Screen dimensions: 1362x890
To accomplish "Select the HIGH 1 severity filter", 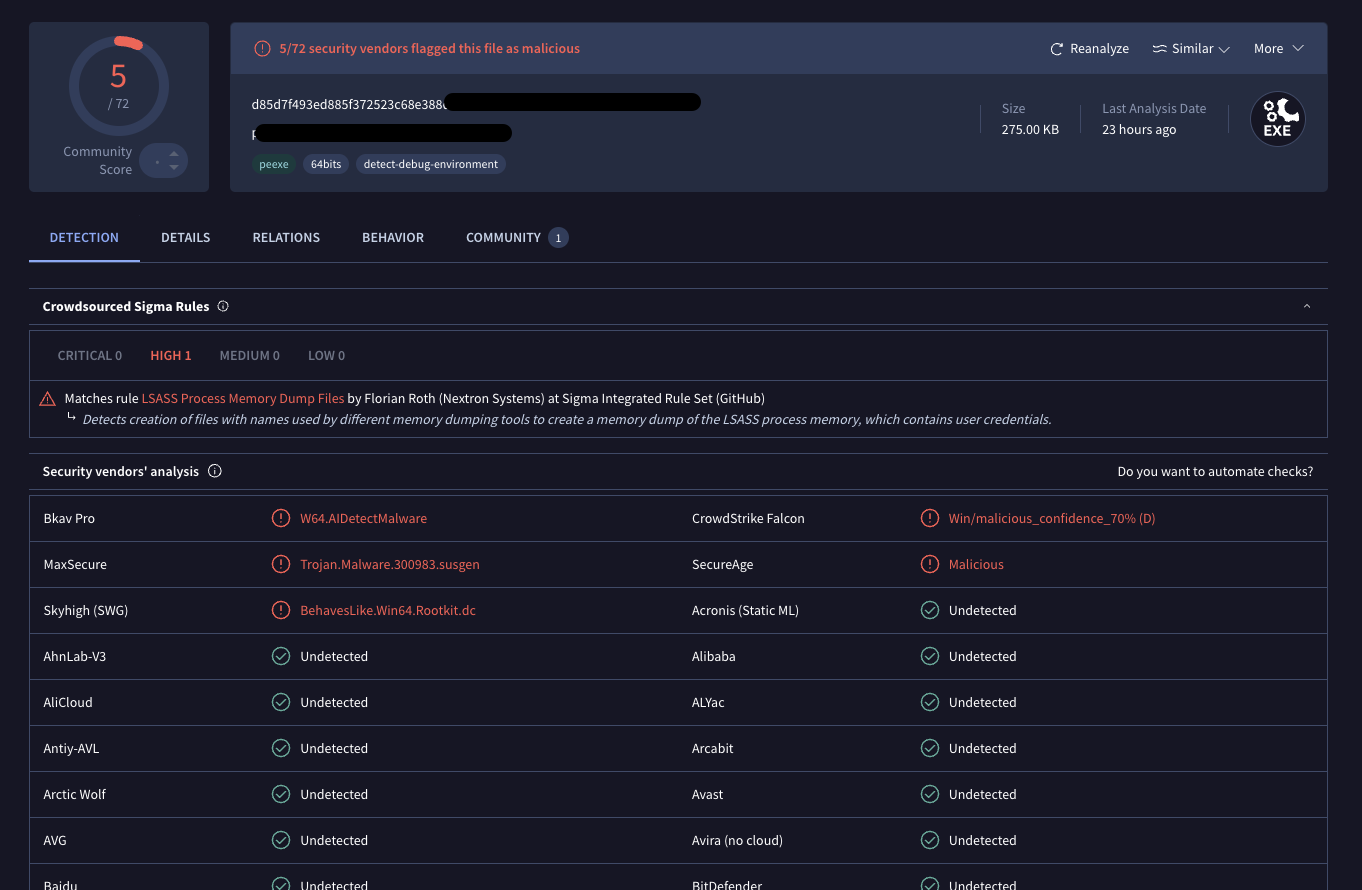I will tap(170, 355).
